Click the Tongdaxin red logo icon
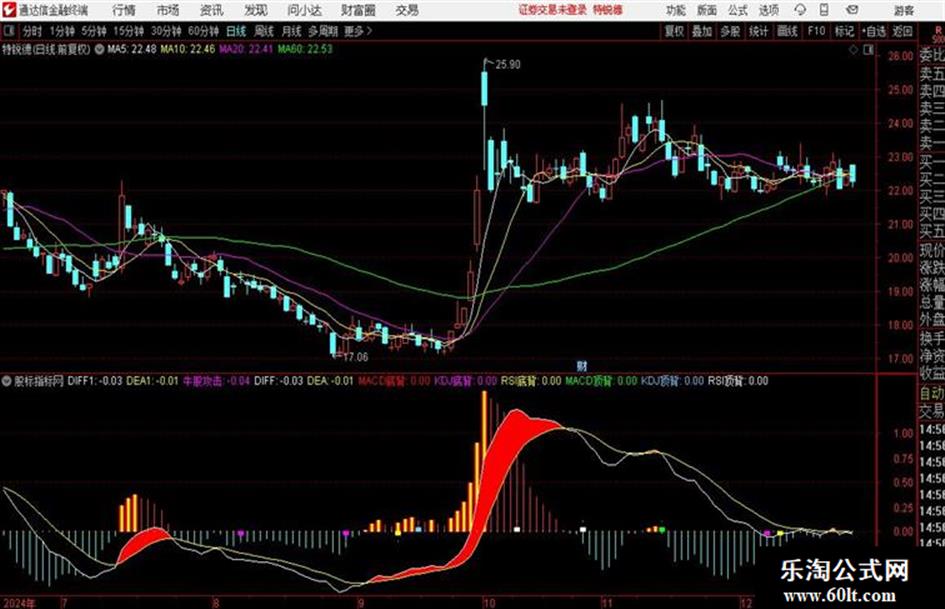The height and width of the screenshot is (609, 945). point(9,10)
